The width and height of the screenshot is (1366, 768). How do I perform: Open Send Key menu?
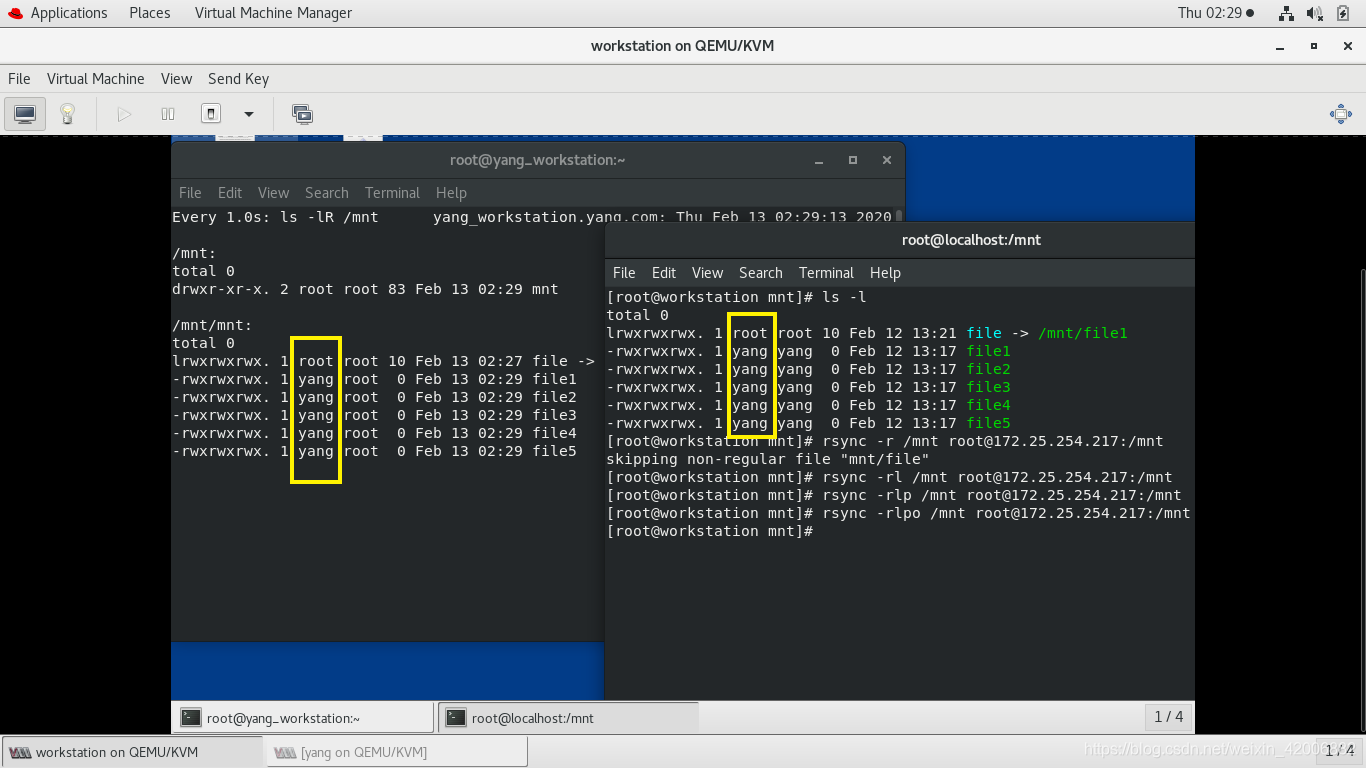click(238, 79)
